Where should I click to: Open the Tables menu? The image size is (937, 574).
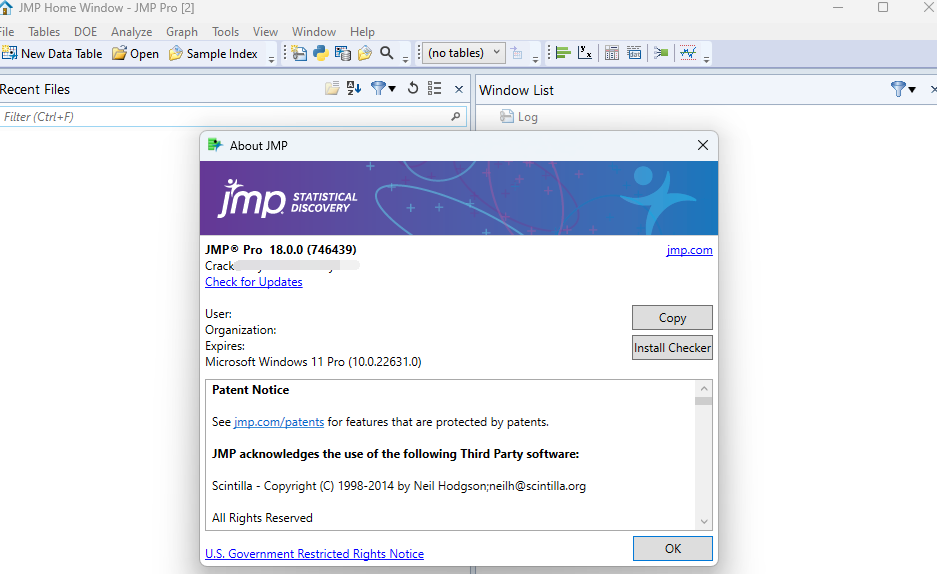pyautogui.click(x=44, y=32)
